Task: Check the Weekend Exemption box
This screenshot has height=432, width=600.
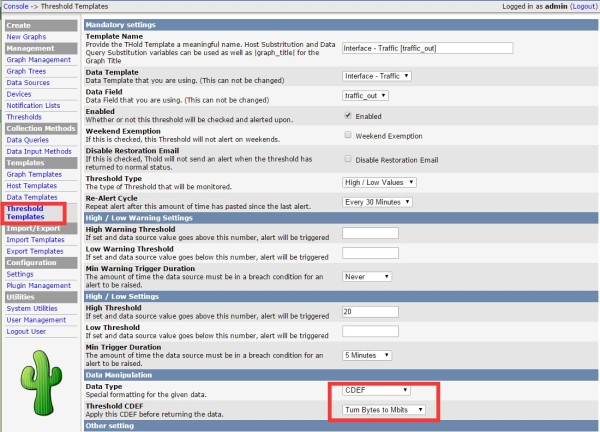Action: [x=348, y=135]
